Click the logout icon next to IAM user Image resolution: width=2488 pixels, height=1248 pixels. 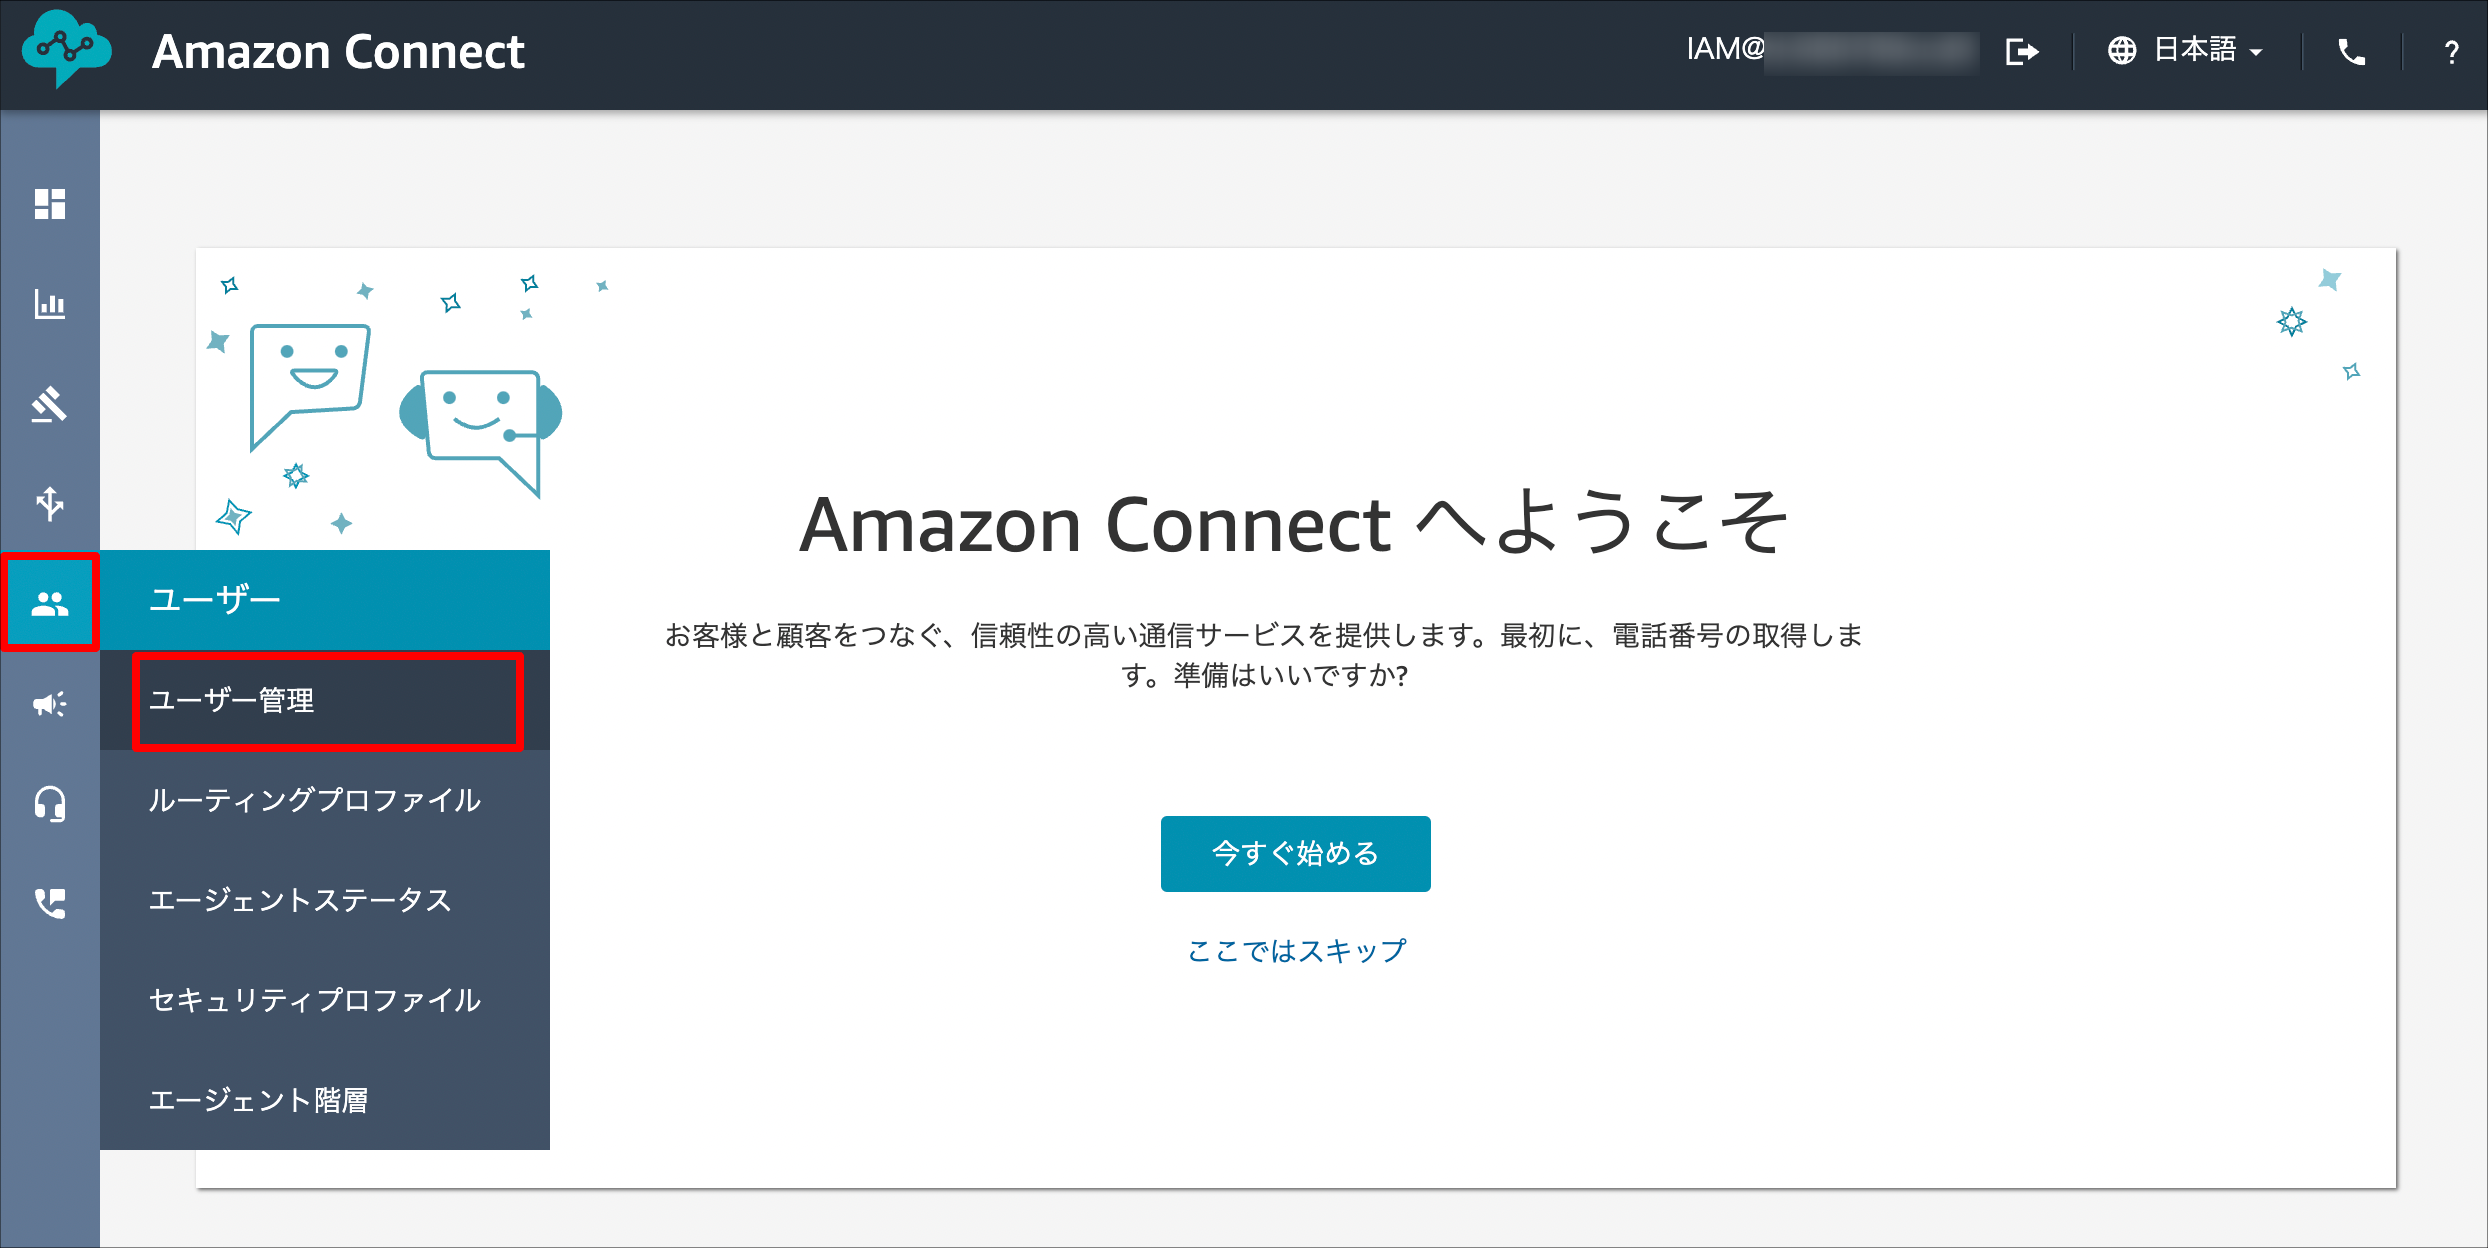pyautogui.click(x=2022, y=51)
